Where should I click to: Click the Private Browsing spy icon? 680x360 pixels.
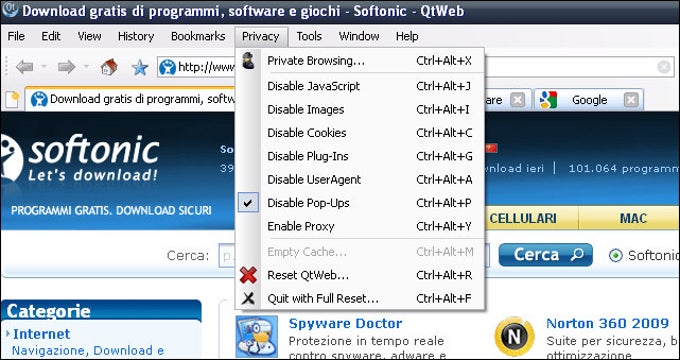(248, 61)
